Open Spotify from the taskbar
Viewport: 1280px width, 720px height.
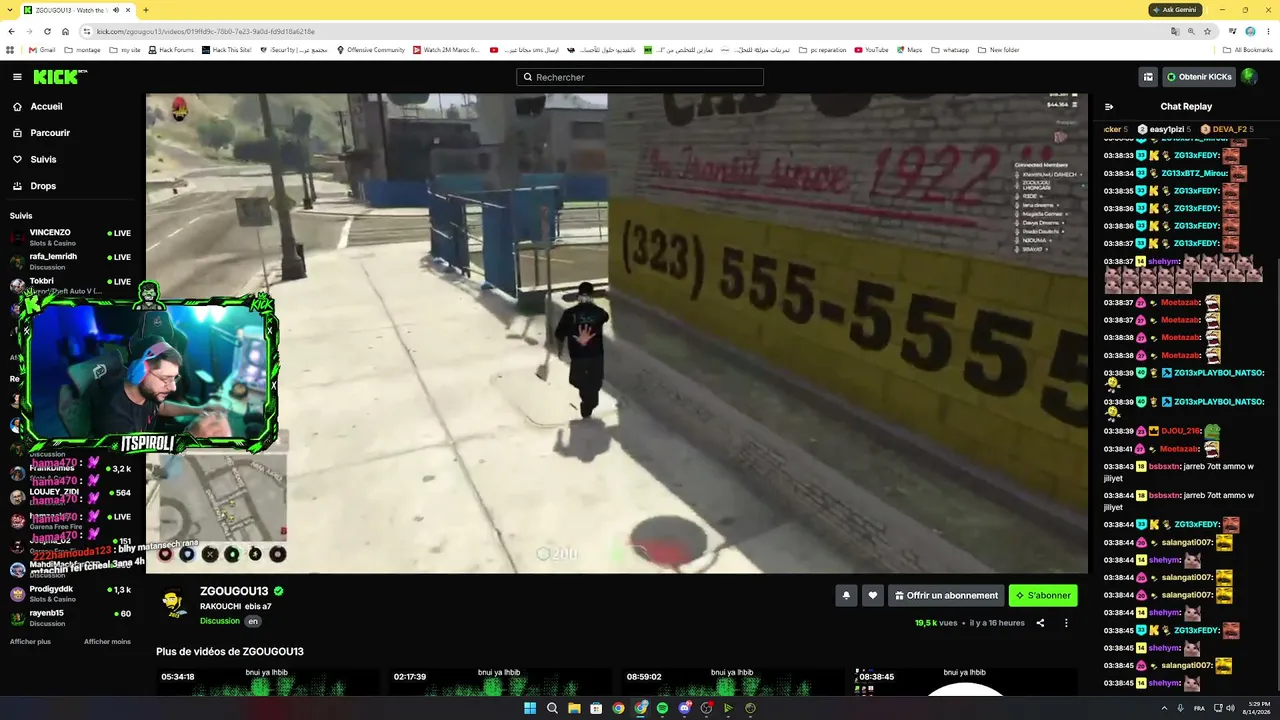[x=662, y=708]
